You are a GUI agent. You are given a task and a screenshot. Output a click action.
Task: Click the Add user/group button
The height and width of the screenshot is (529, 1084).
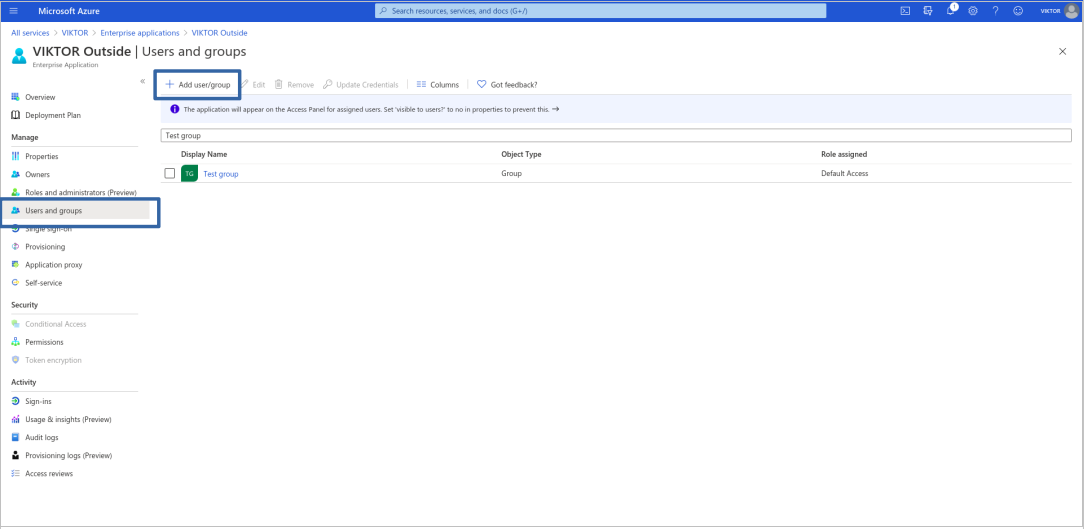coord(197,85)
